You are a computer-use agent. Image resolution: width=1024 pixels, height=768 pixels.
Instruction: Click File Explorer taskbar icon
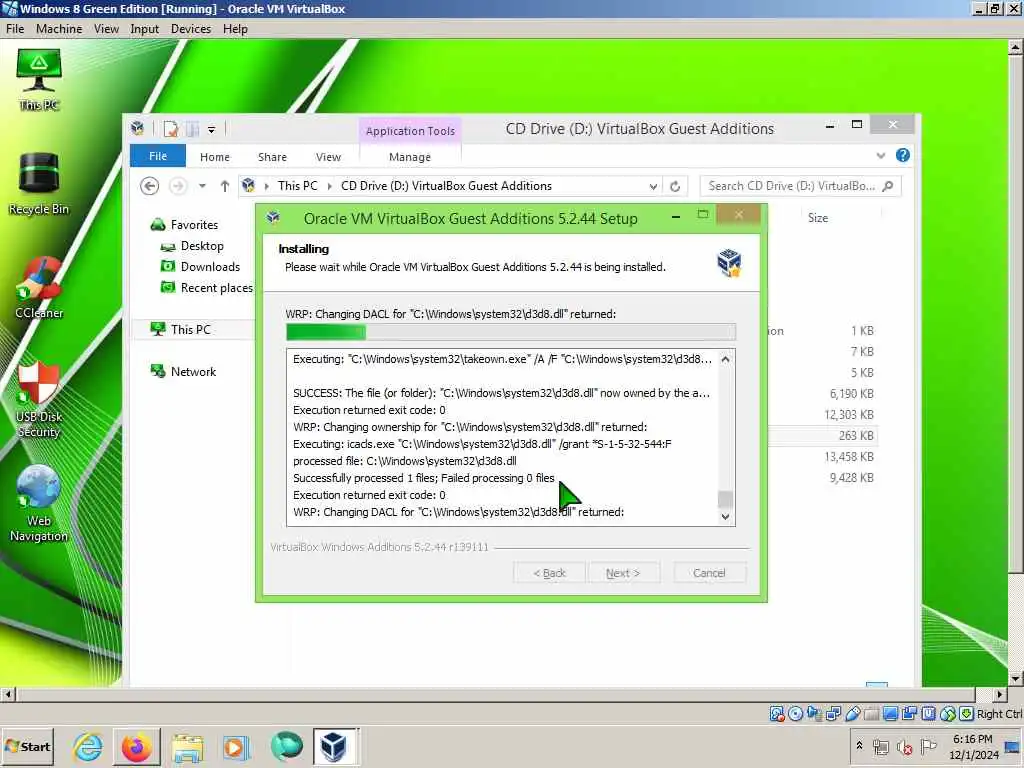click(x=187, y=746)
